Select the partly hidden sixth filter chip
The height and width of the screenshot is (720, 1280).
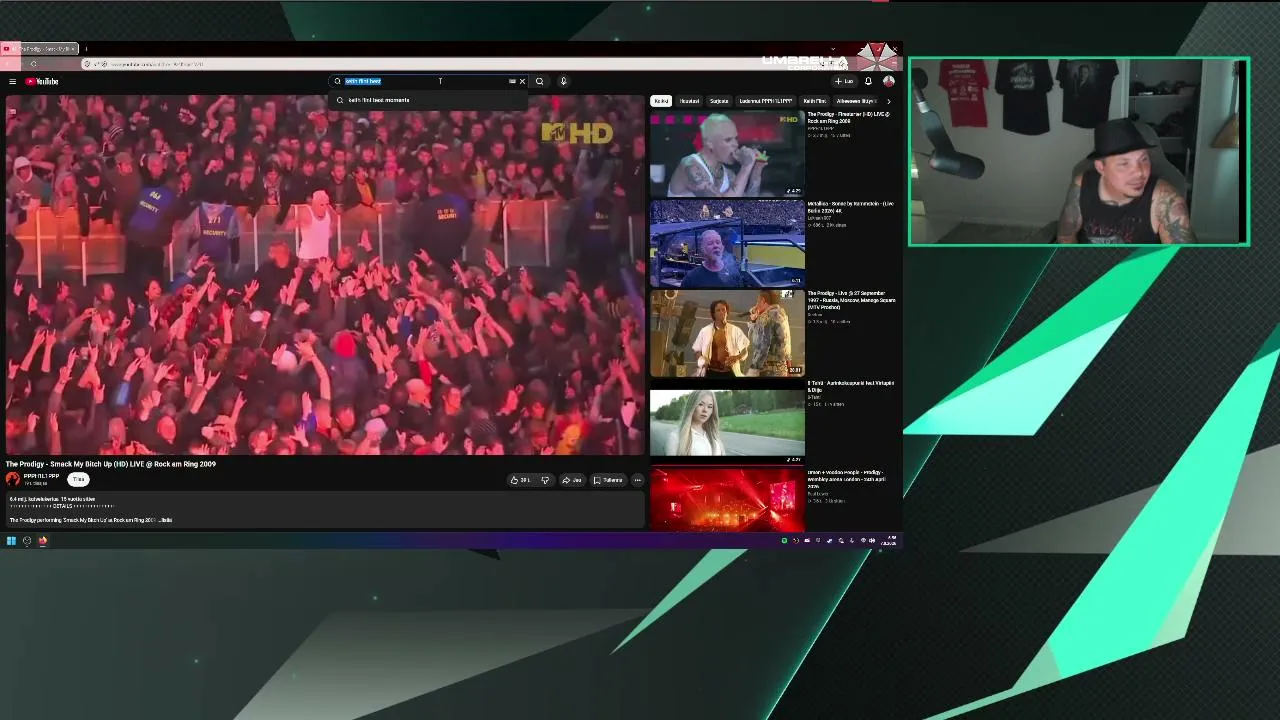tap(856, 101)
